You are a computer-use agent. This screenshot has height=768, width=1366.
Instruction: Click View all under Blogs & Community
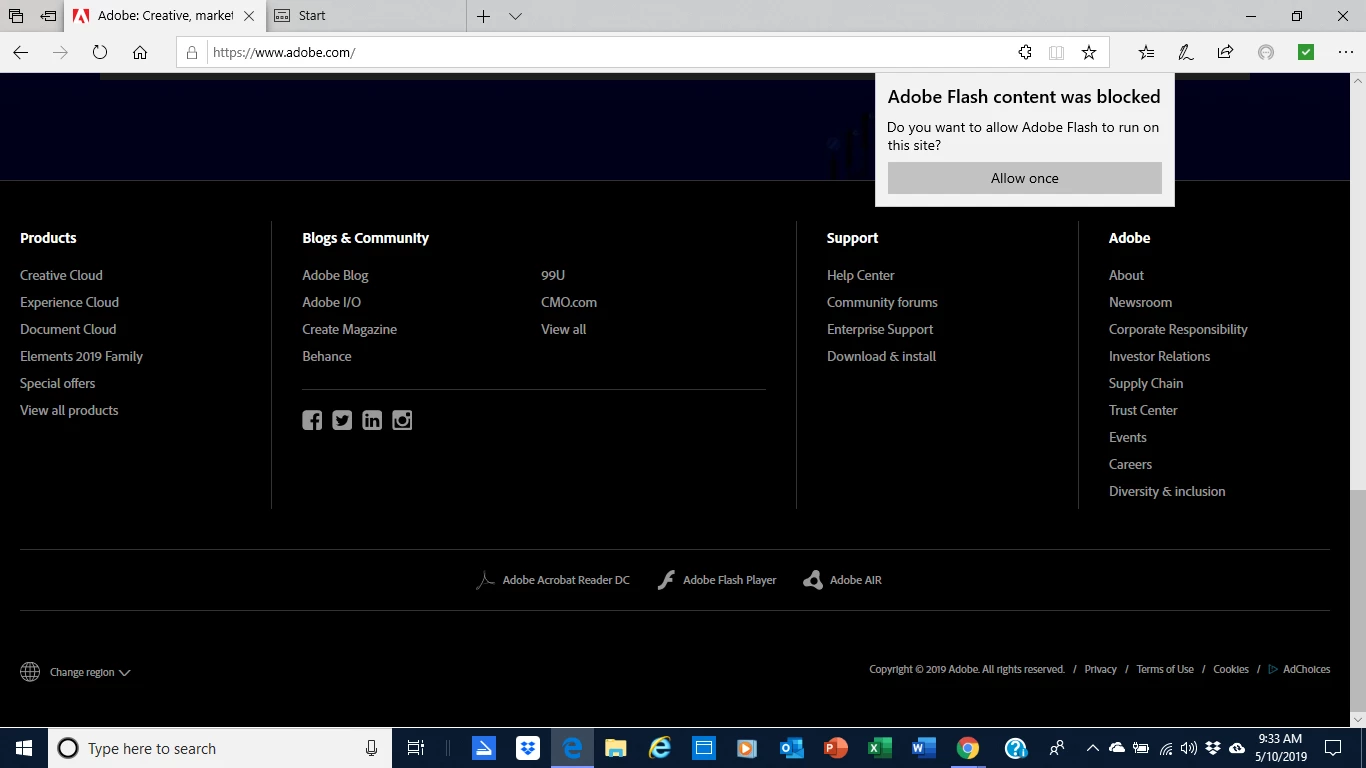click(564, 329)
